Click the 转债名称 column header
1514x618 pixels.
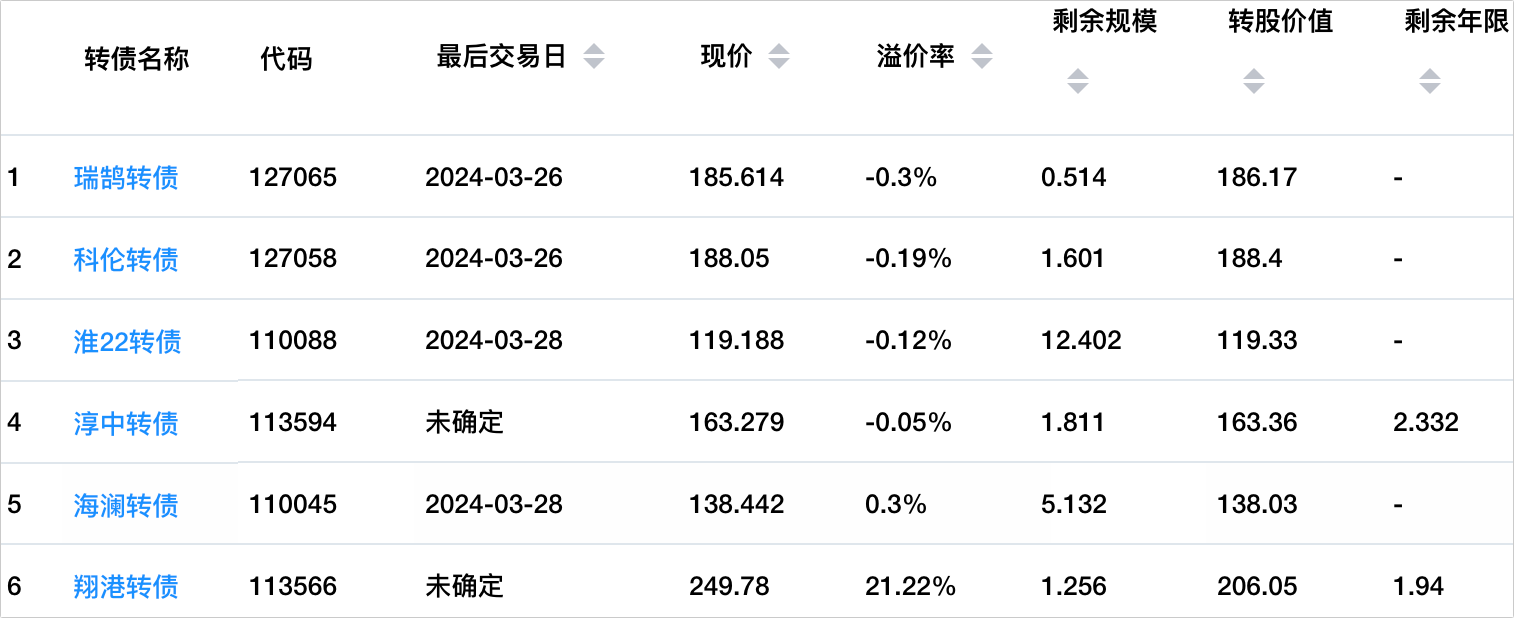tap(137, 59)
